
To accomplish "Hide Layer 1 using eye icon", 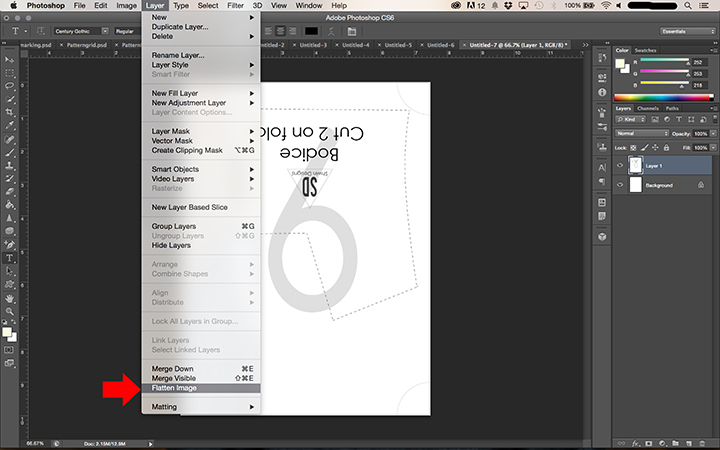I will point(620,165).
